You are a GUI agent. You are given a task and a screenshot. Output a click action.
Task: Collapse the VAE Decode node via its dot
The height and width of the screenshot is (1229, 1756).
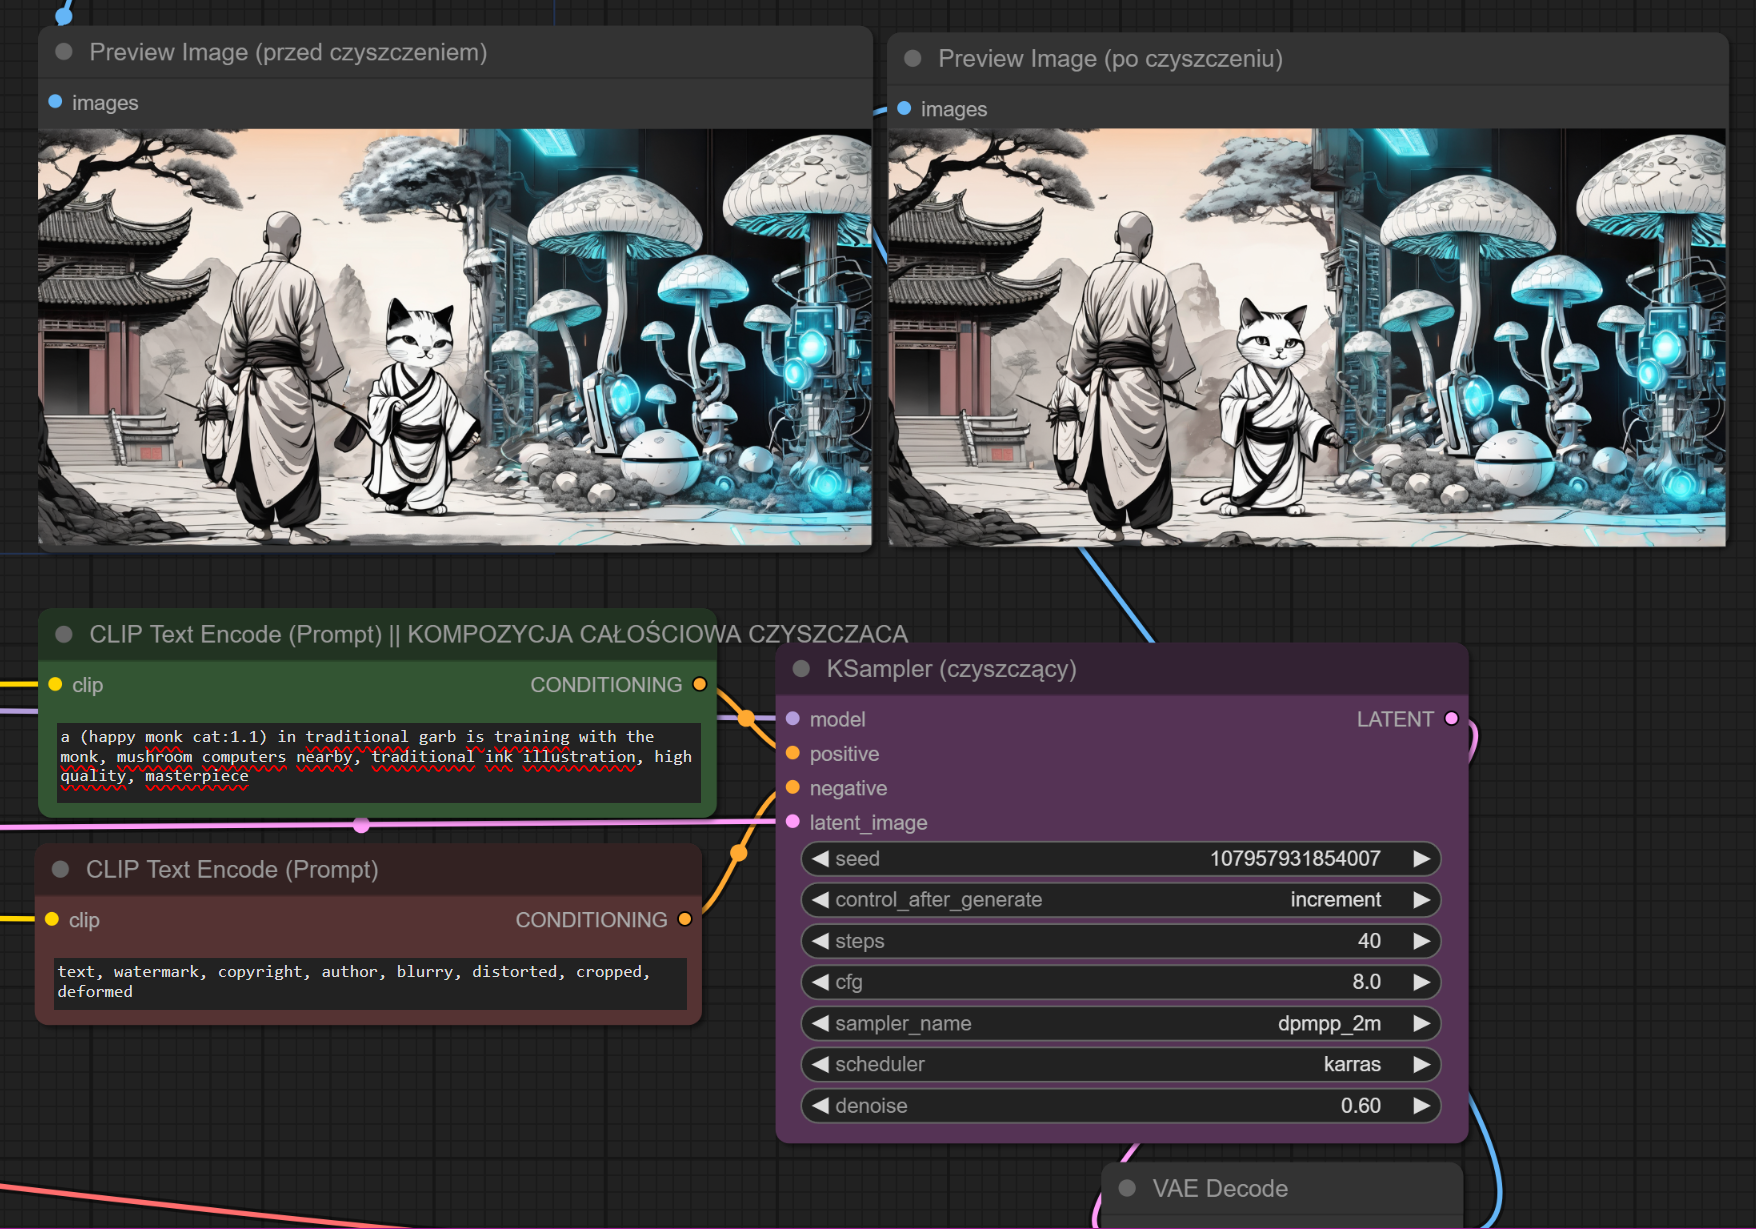(x=1127, y=1188)
